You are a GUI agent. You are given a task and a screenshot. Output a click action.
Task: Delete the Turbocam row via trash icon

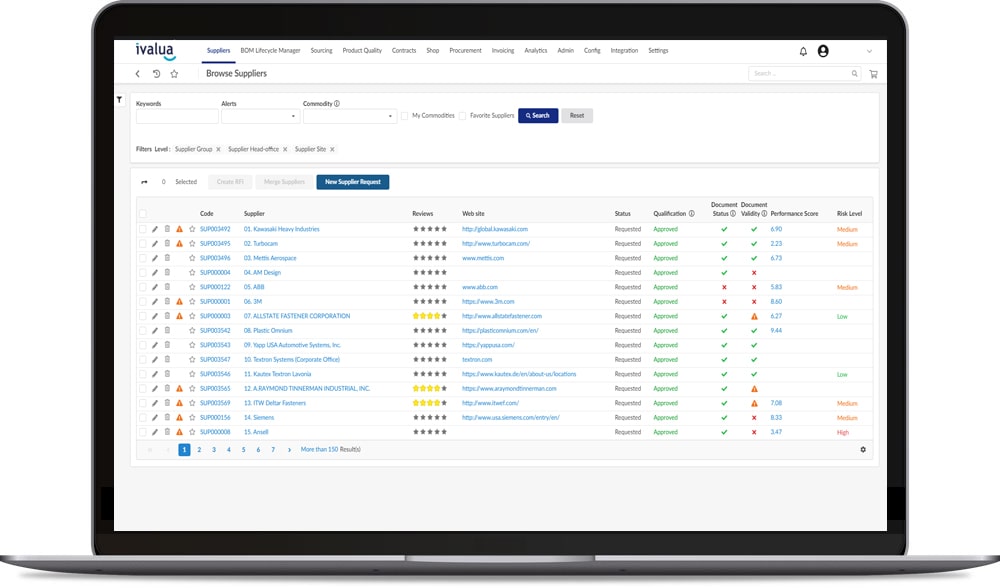point(167,244)
